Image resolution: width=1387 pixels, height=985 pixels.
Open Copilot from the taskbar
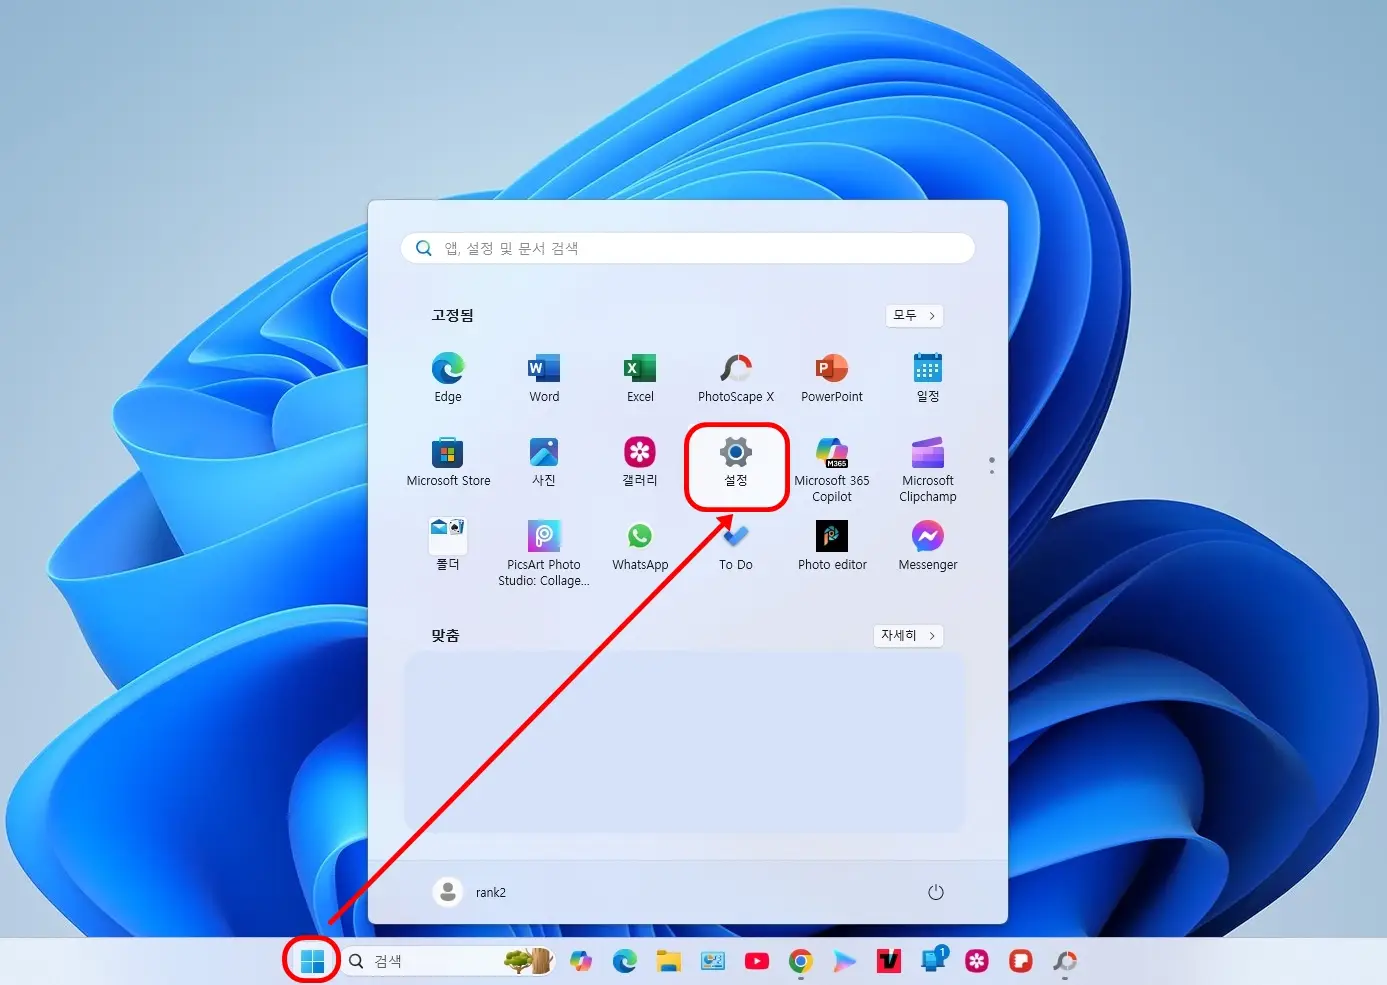click(x=581, y=961)
